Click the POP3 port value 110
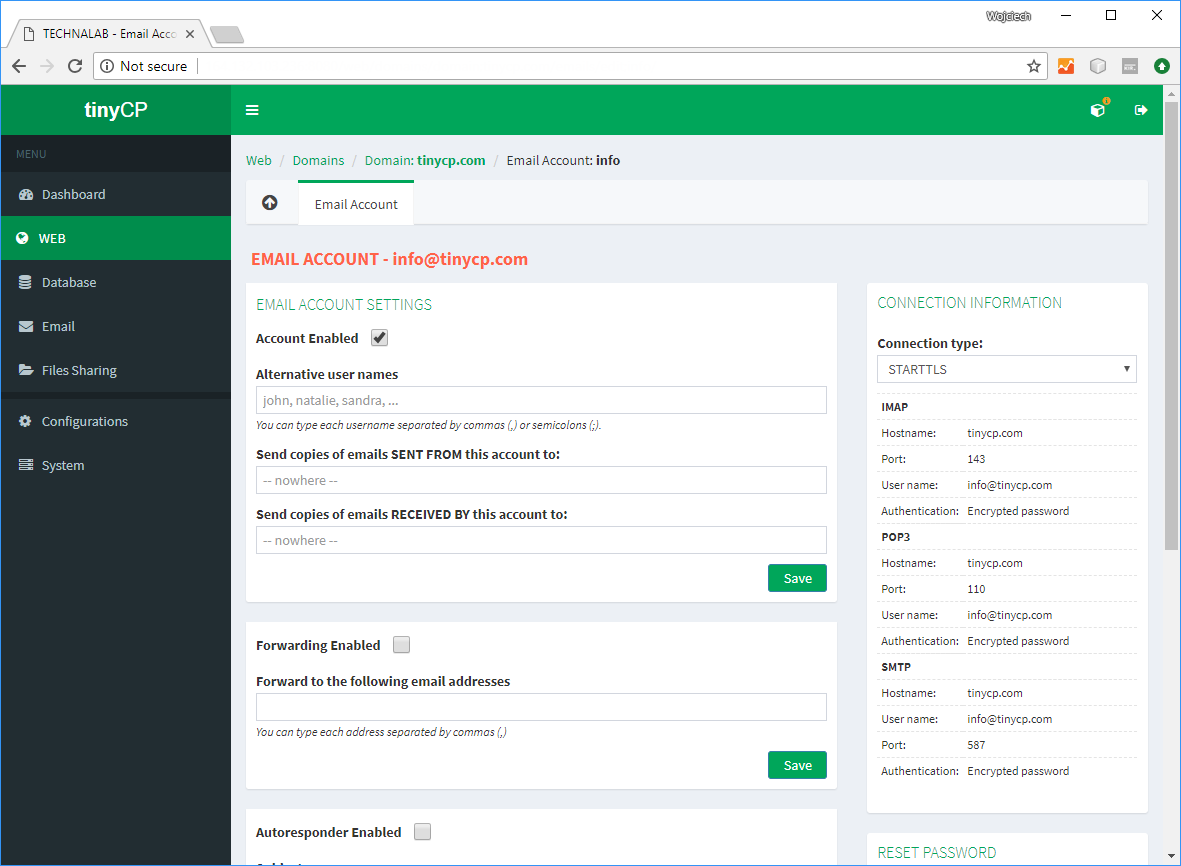The width and height of the screenshot is (1181, 866). [x=976, y=589]
